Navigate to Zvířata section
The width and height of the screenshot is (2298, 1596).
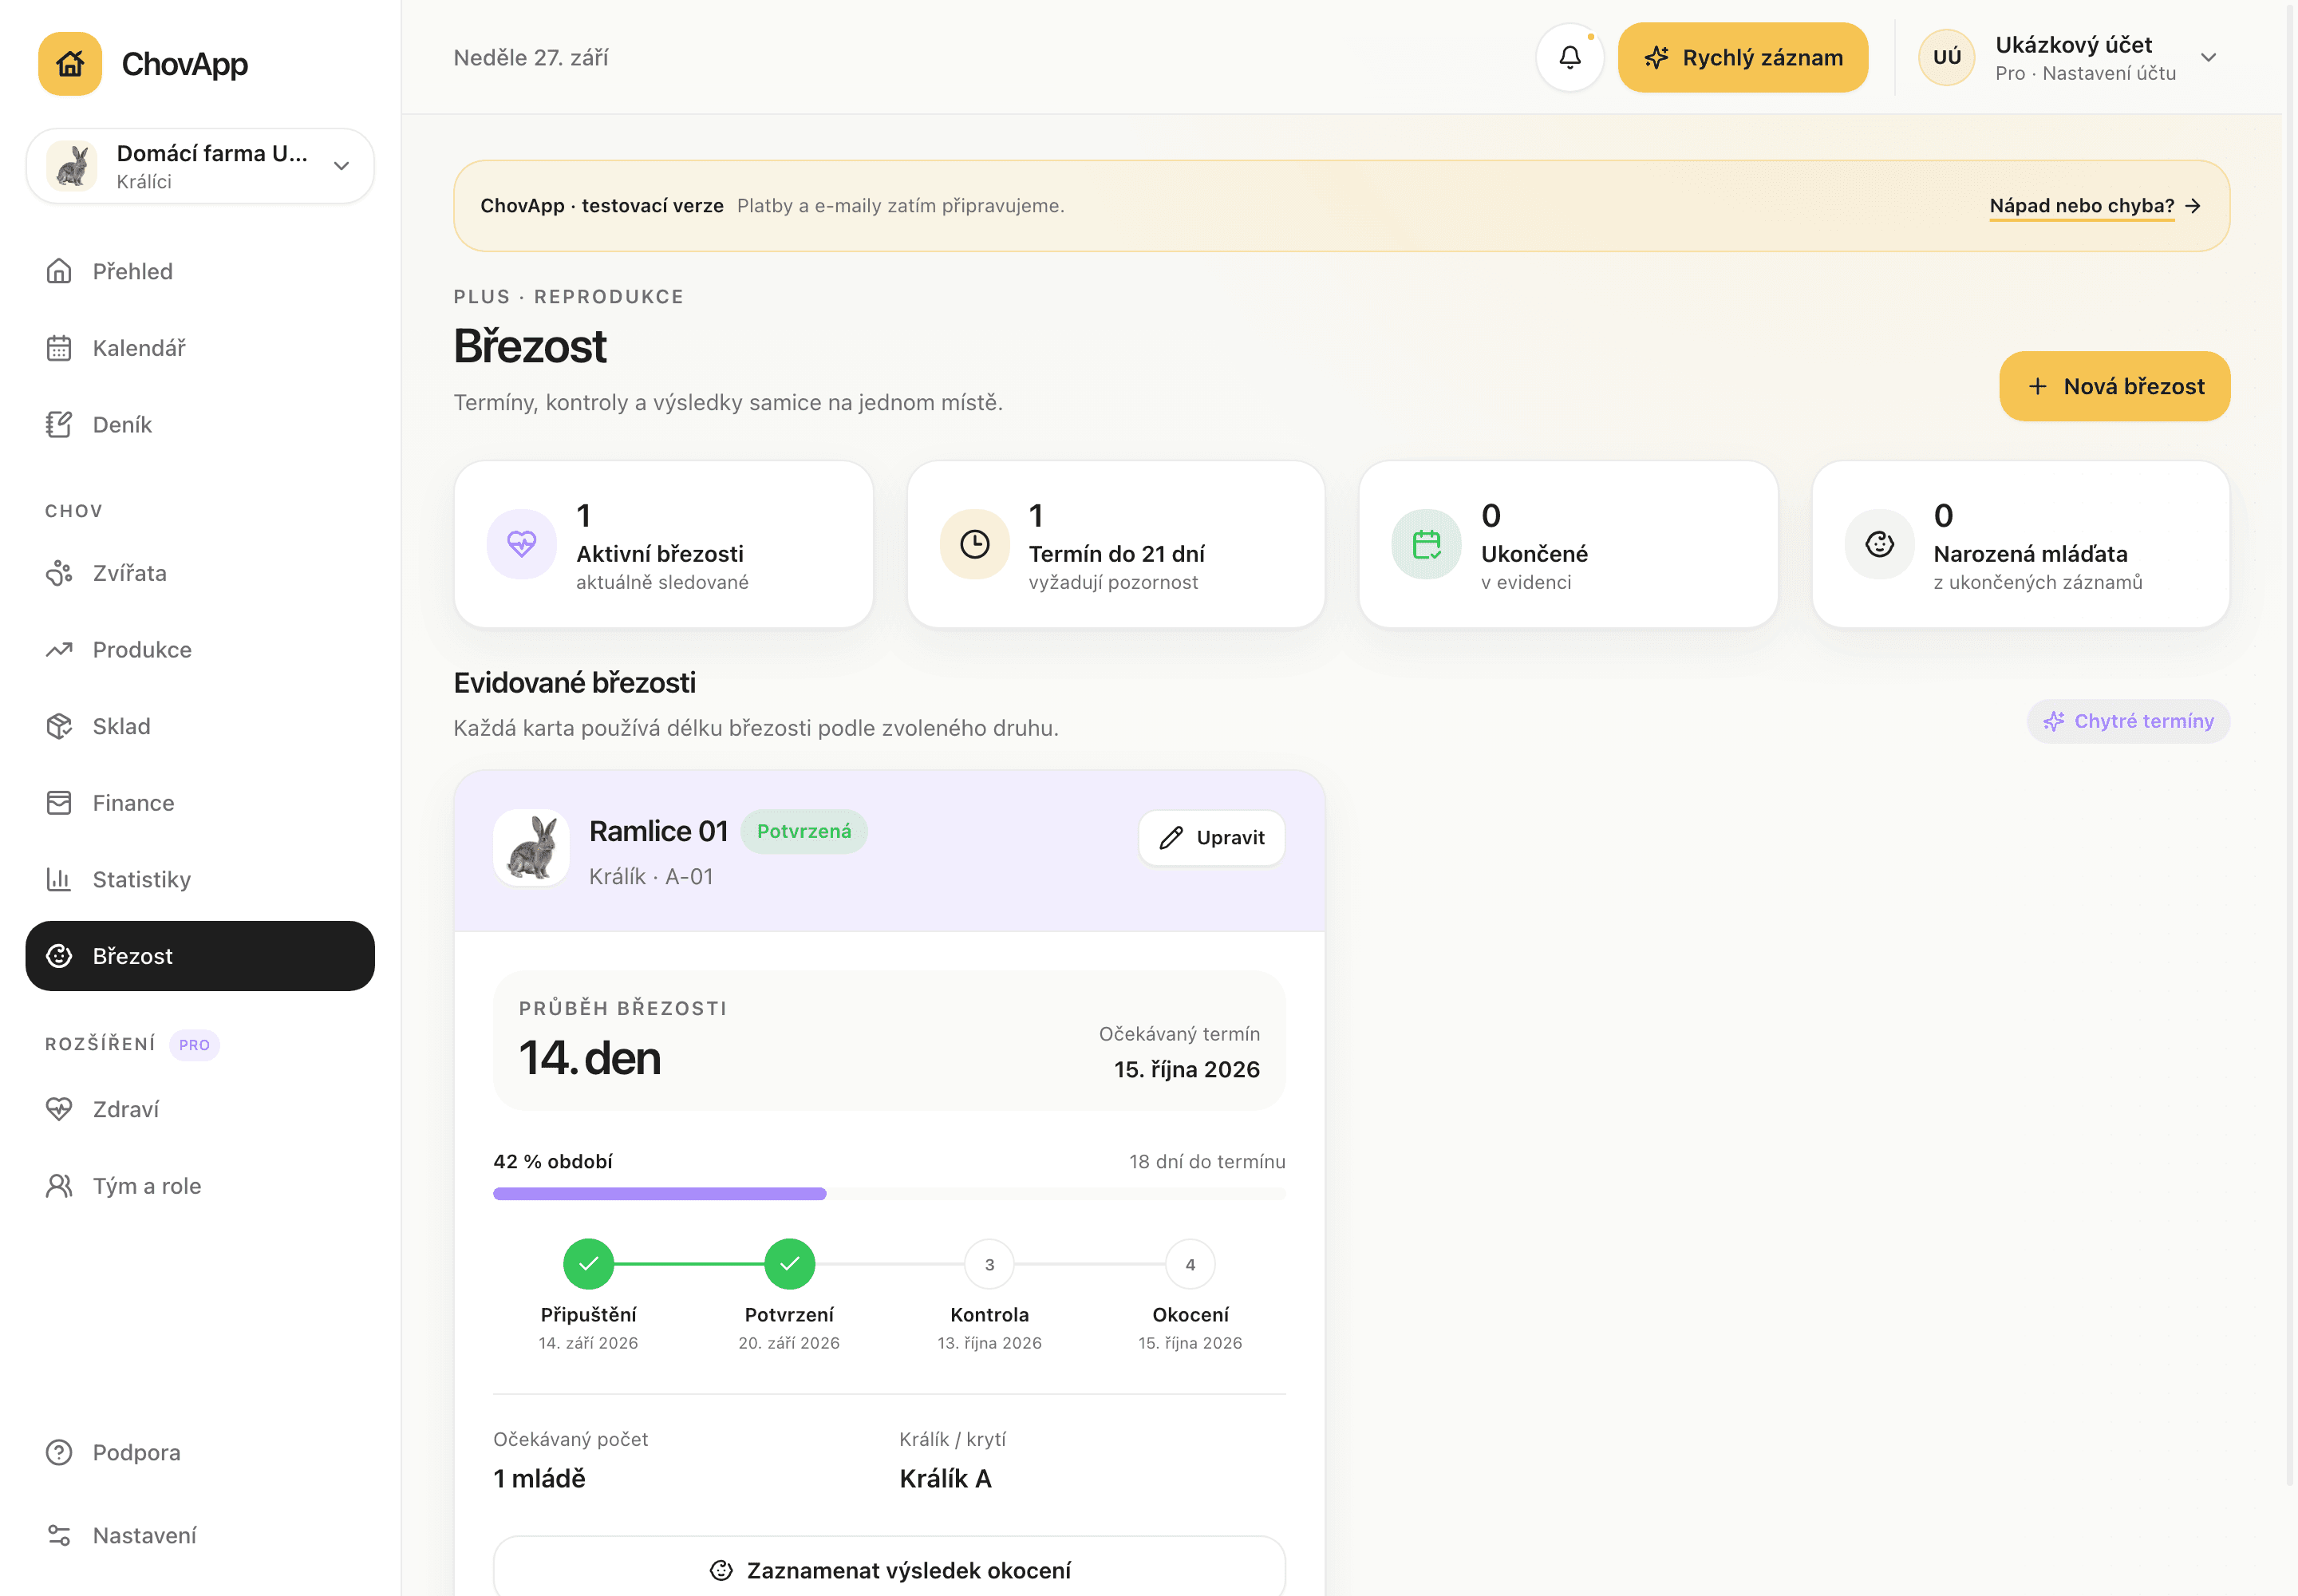pyautogui.click(x=200, y=573)
